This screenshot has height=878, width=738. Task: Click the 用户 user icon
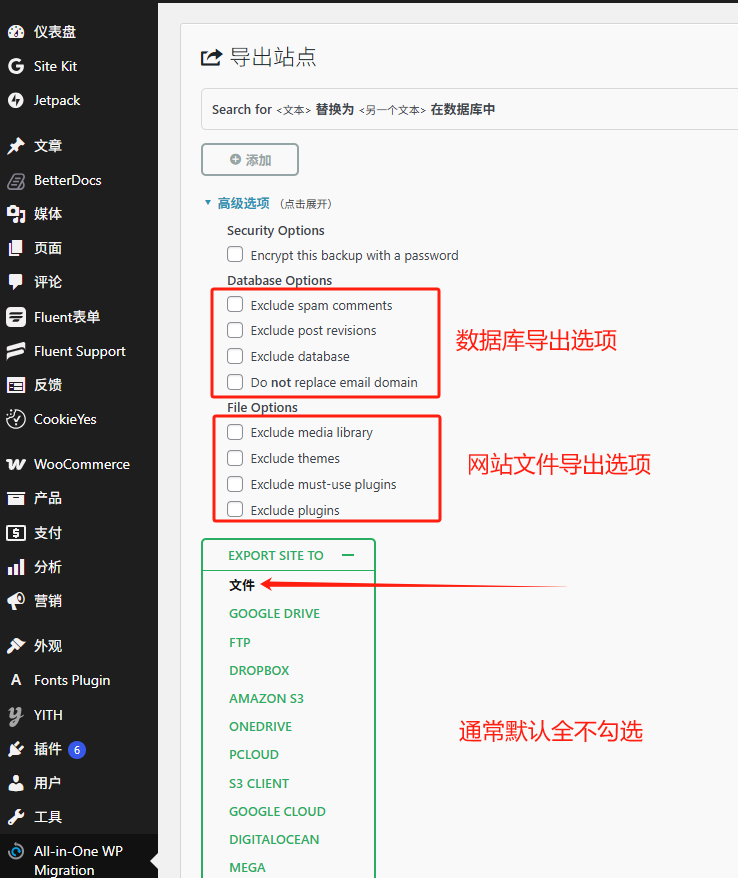(x=16, y=783)
